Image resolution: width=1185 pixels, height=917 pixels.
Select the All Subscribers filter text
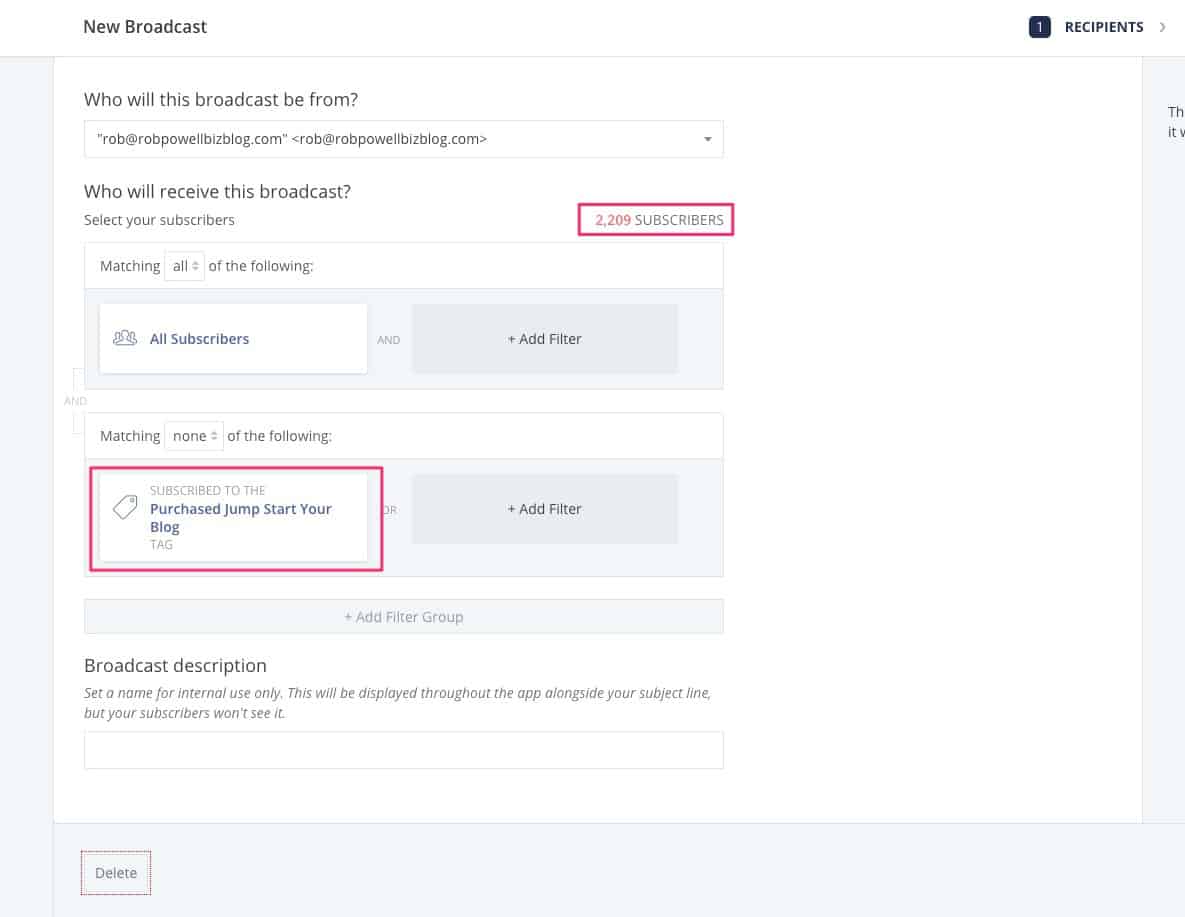click(x=199, y=339)
